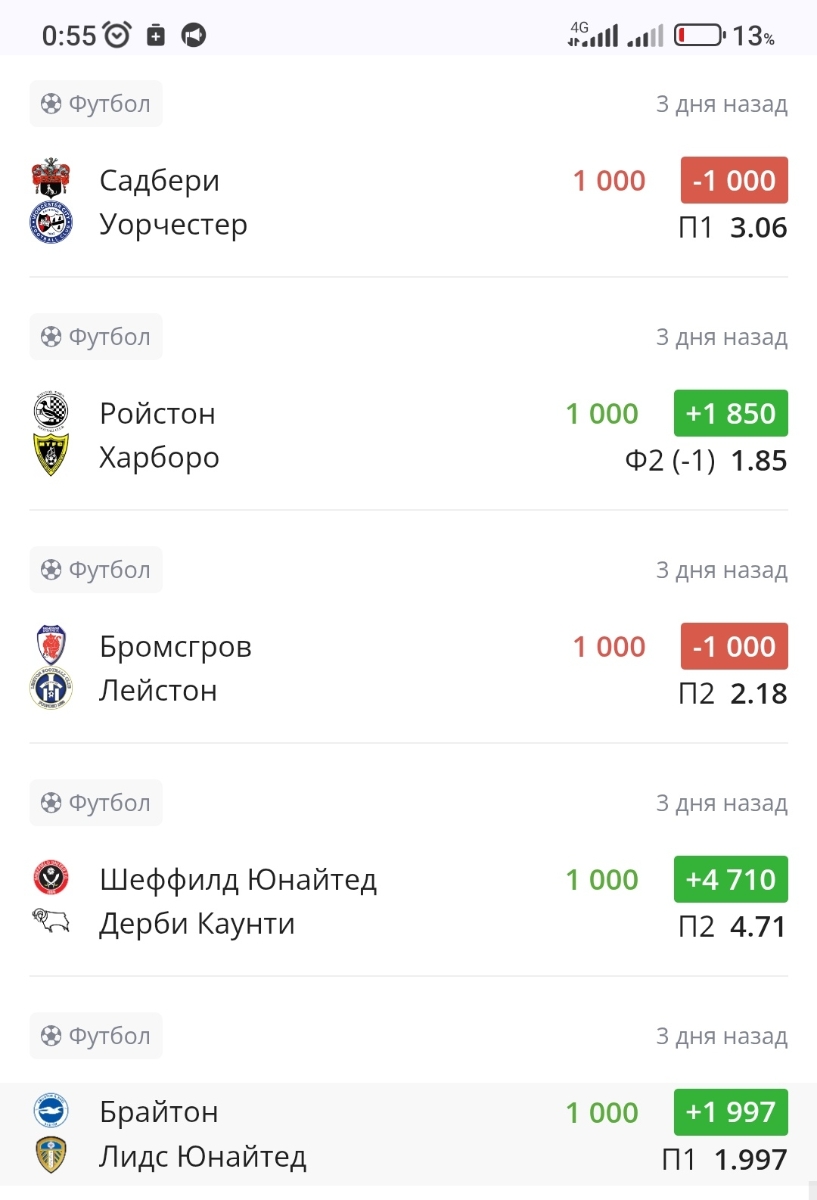Image resolution: width=817 pixels, height=1200 pixels.
Task: Tap the green +1 850 winnings badge
Action: point(730,413)
